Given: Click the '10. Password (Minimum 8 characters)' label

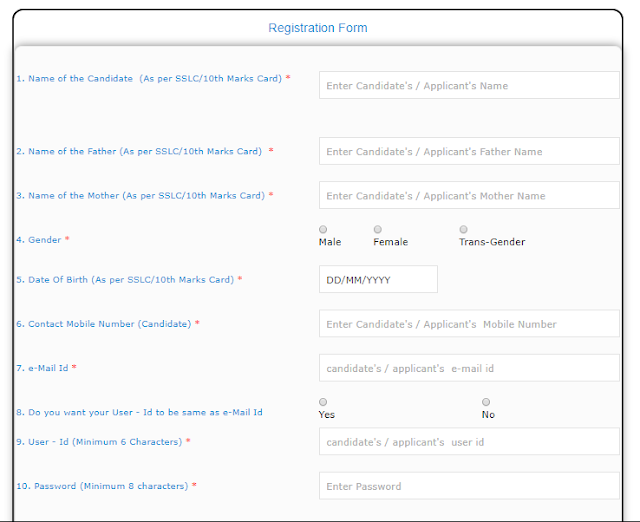Looking at the screenshot, I should [x=107, y=486].
